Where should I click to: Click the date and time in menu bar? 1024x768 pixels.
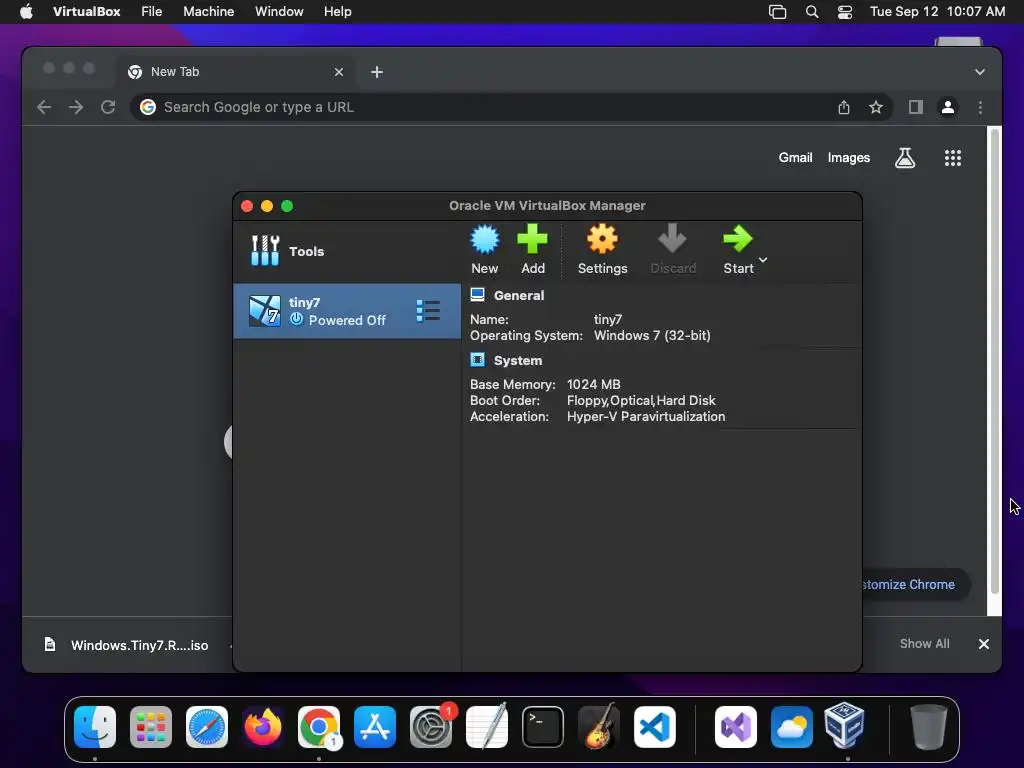[x=937, y=12]
